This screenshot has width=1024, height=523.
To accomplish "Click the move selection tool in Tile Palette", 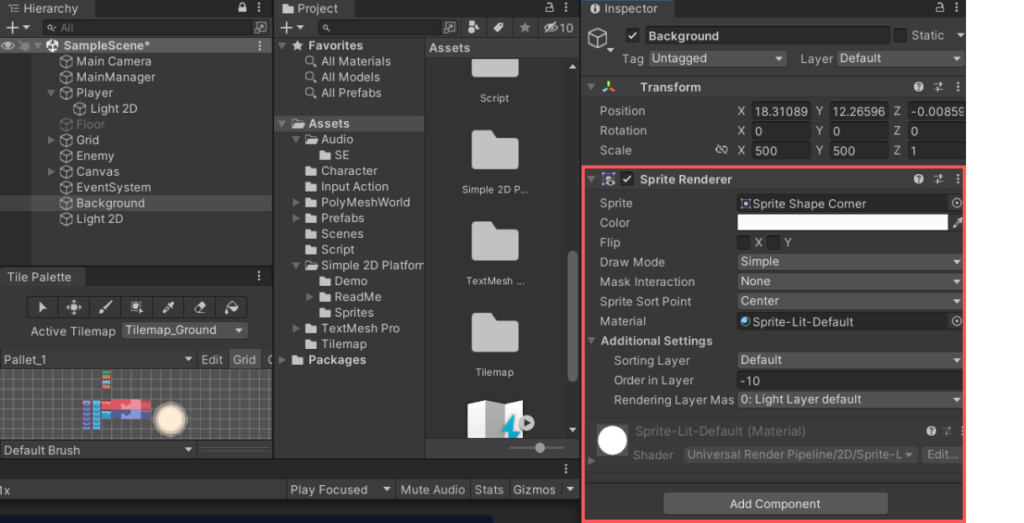I will (74, 307).
